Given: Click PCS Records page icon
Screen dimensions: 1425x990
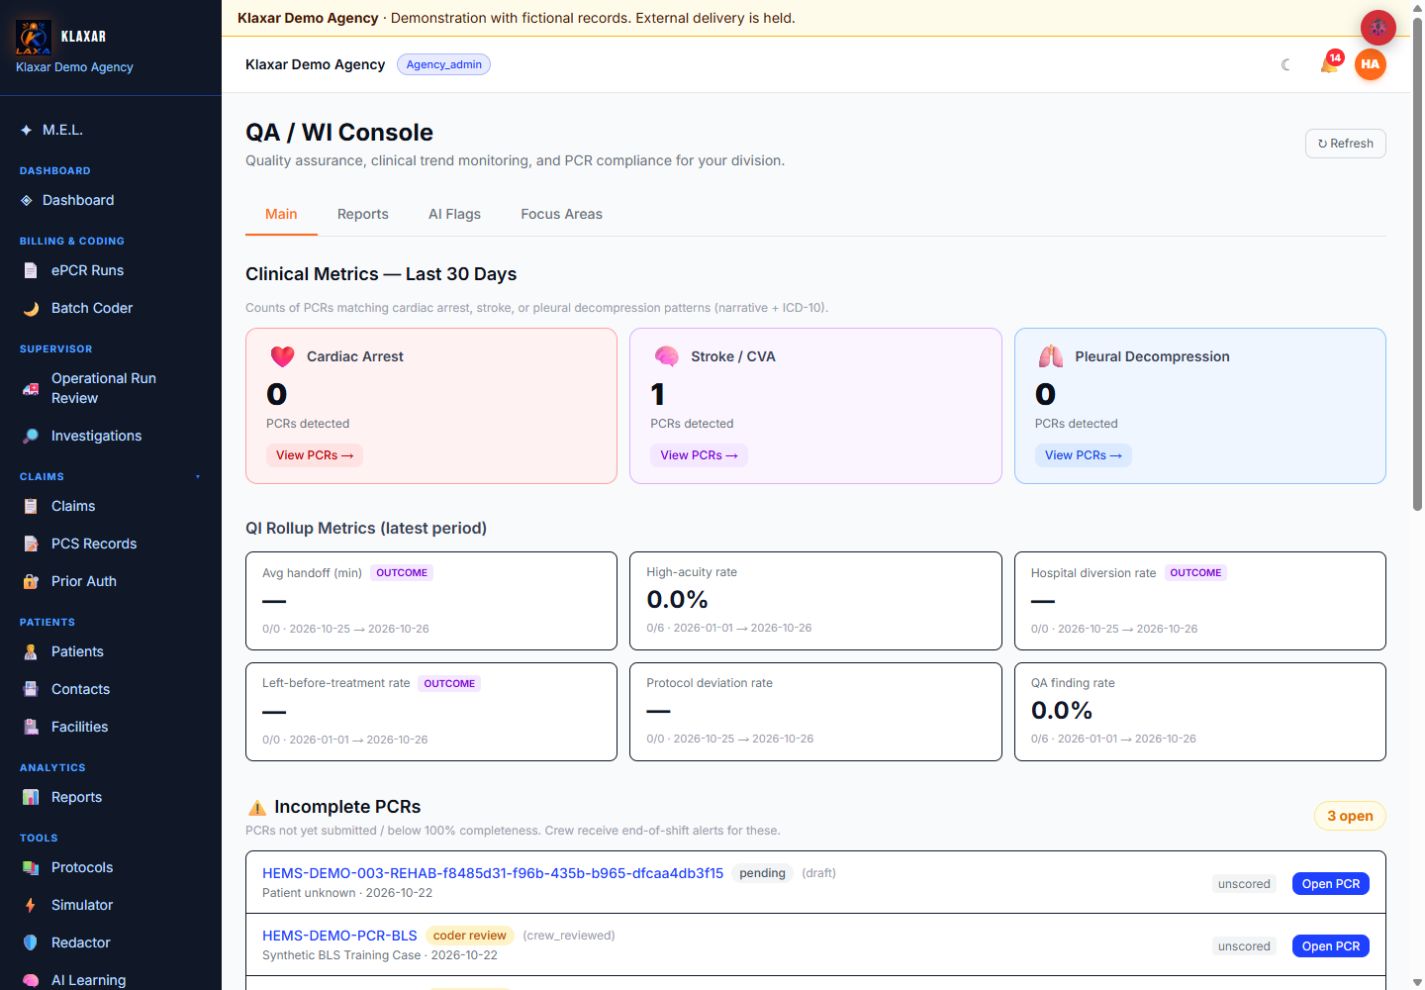Looking at the screenshot, I should coord(31,544).
